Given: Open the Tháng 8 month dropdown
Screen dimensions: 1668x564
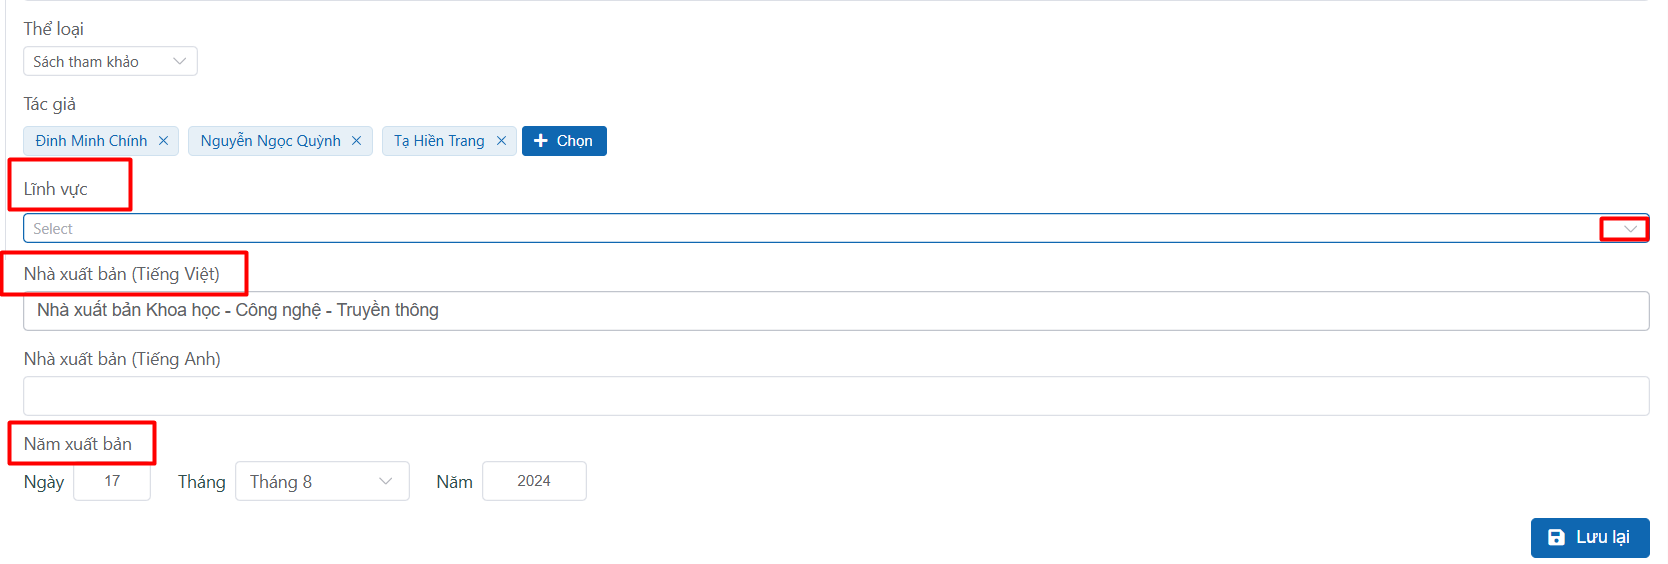Looking at the screenshot, I should 321,481.
